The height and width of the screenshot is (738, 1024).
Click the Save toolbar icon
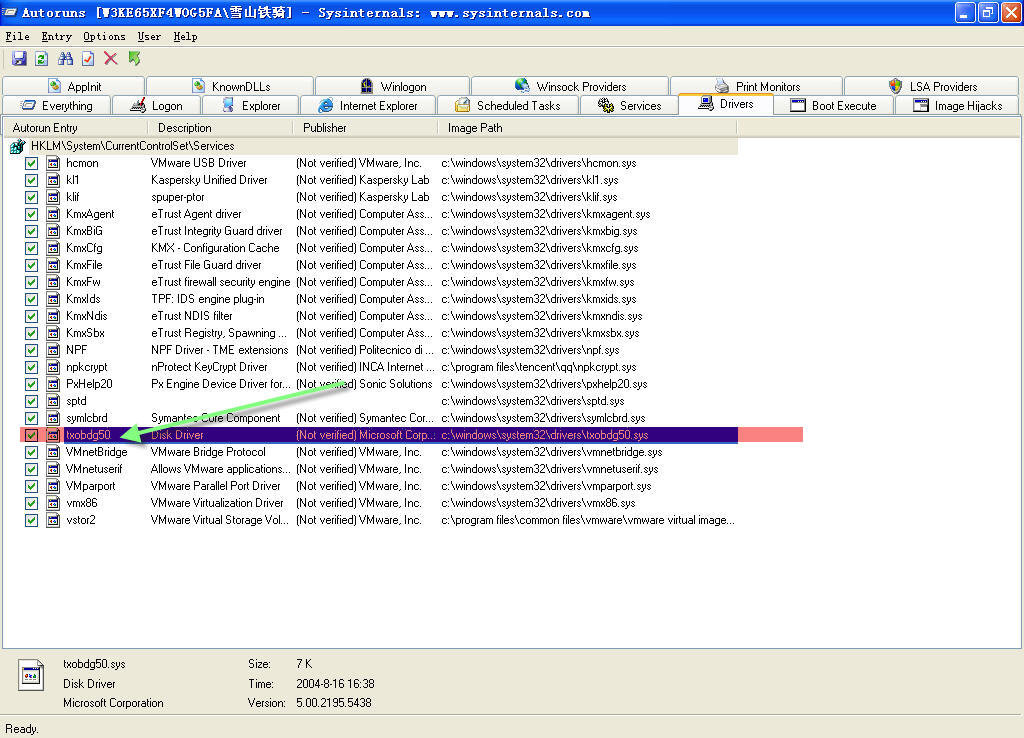coord(19,59)
